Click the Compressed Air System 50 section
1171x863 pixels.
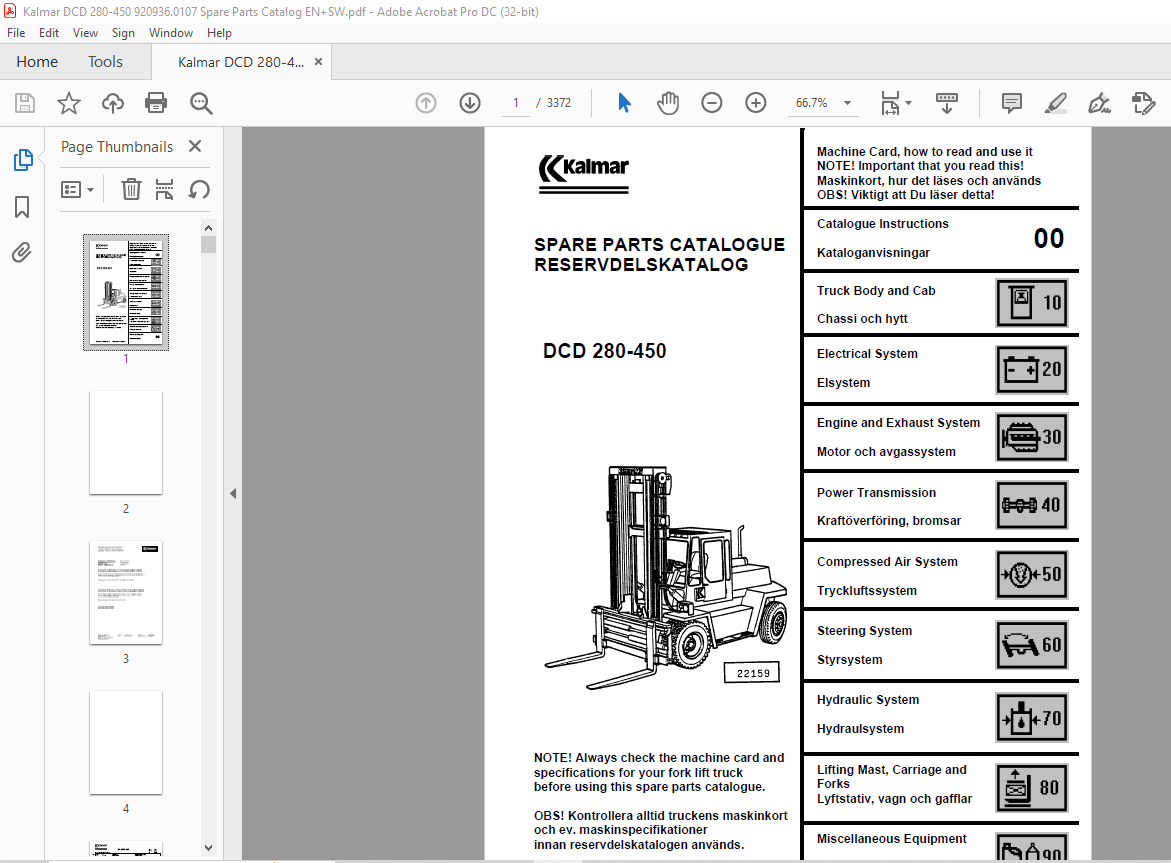tap(941, 575)
